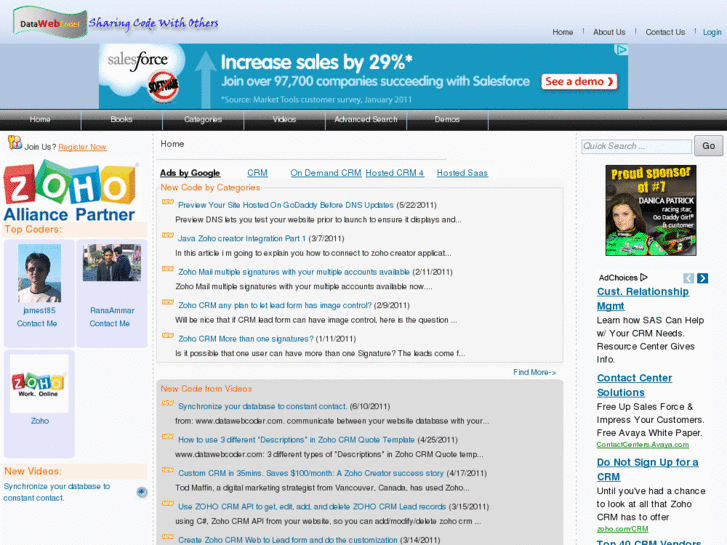
Task: Open Zoho Mail multiple signatures article
Action: [294, 272]
